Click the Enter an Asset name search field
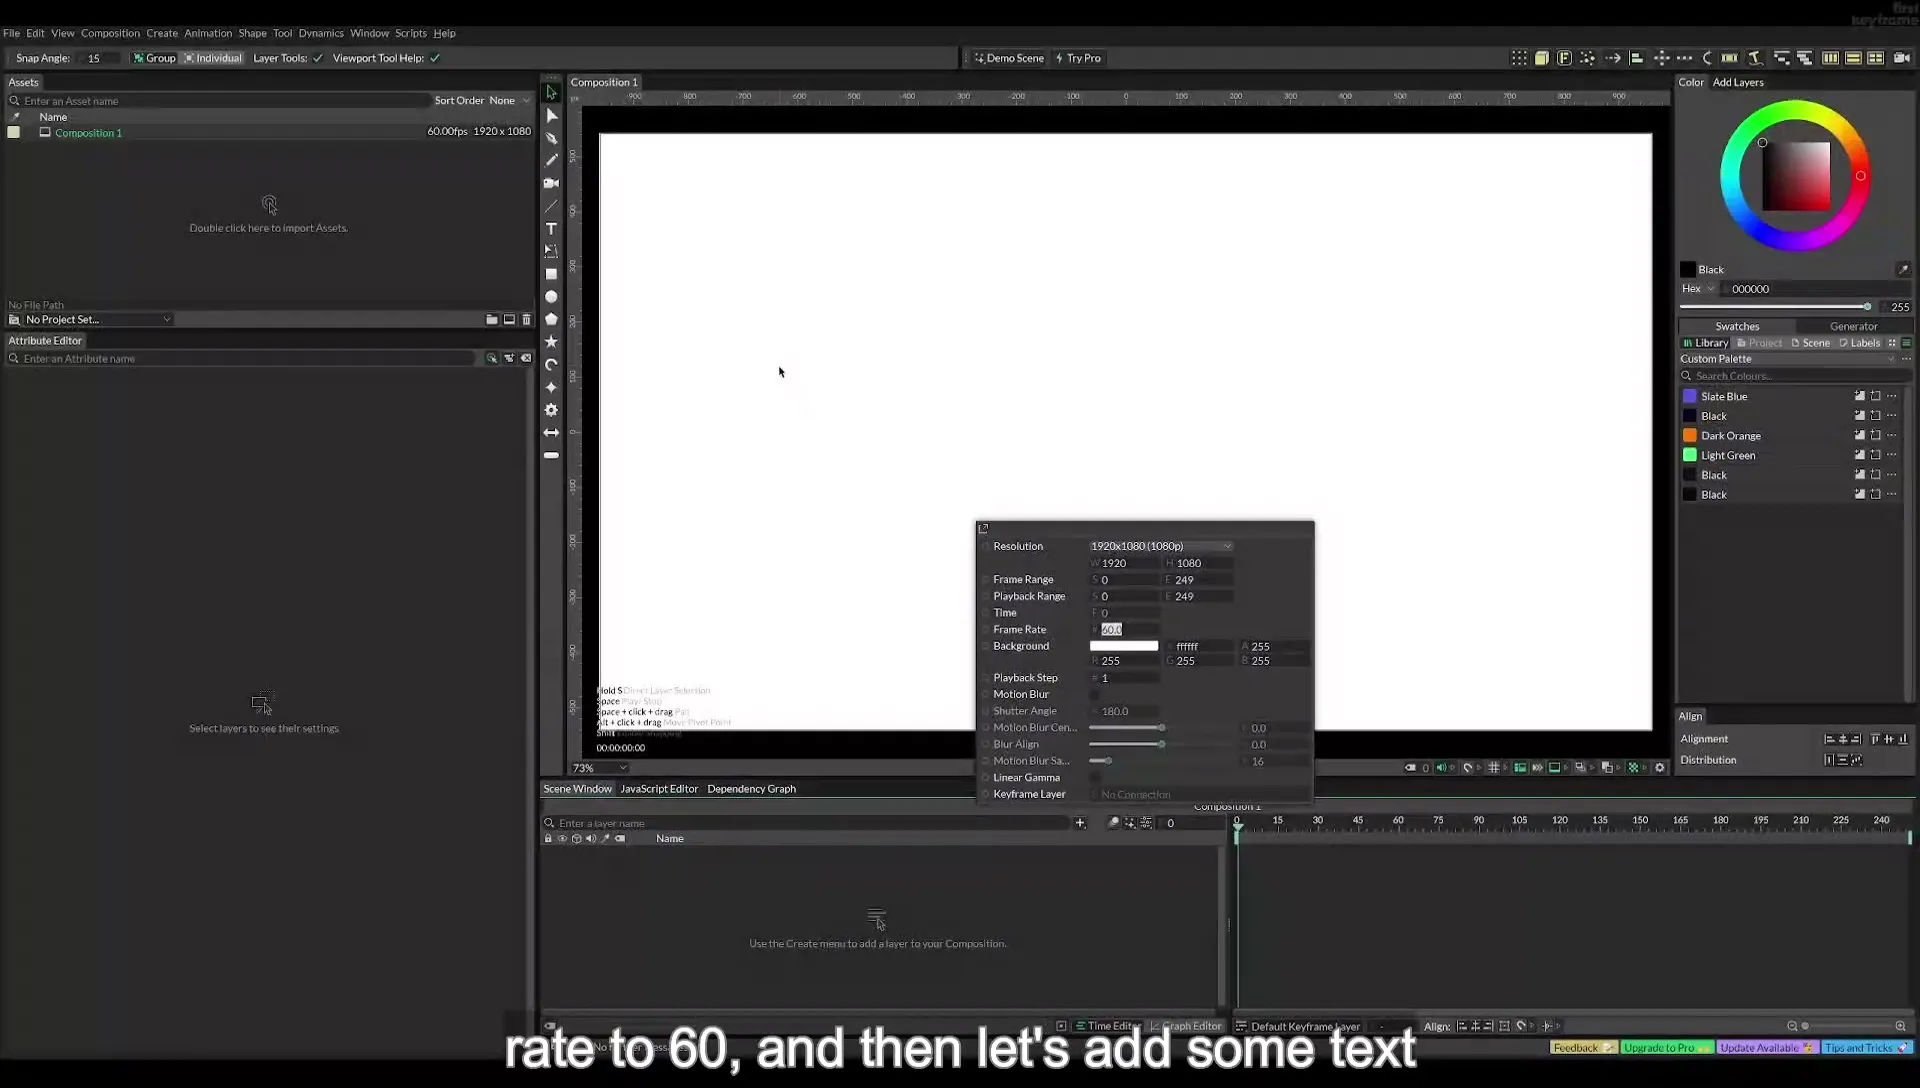 point(218,101)
